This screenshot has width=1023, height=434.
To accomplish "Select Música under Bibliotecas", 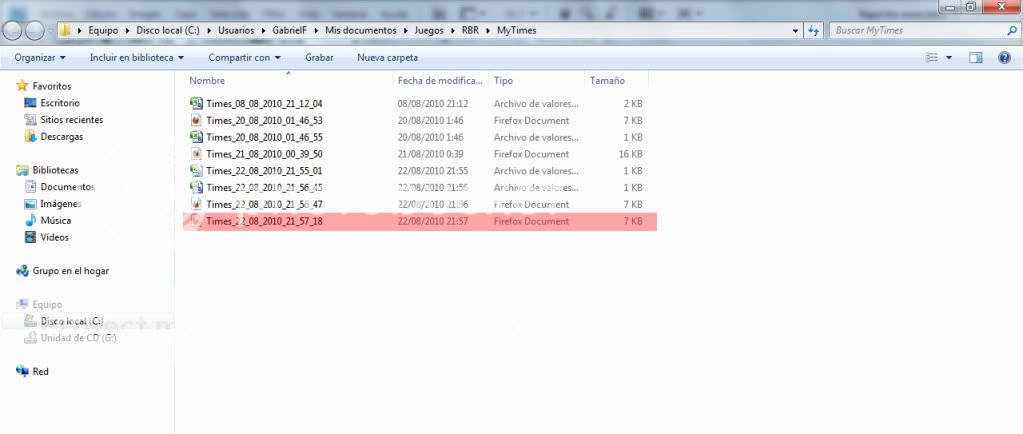I will [55, 221].
